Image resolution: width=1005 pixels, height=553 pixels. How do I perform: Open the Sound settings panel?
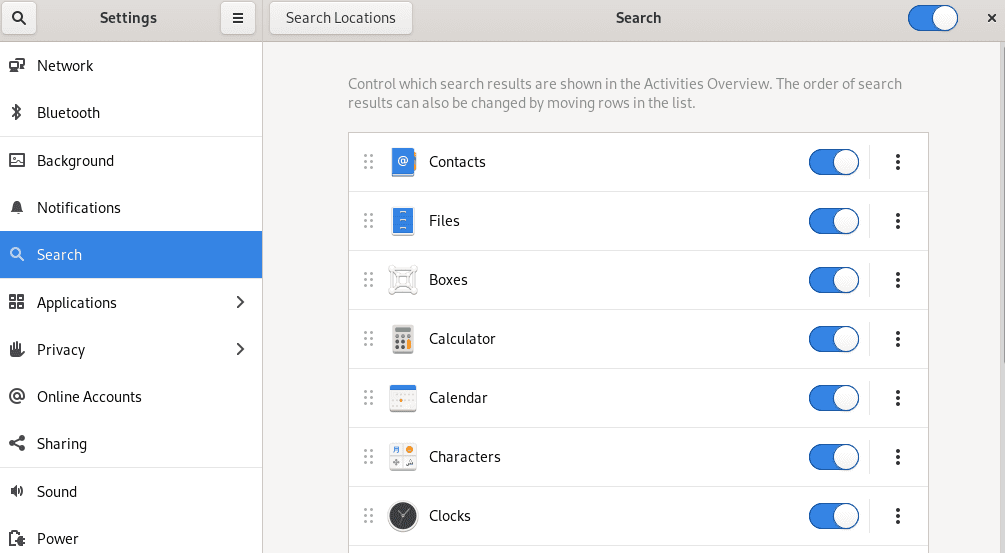point(131,491)
